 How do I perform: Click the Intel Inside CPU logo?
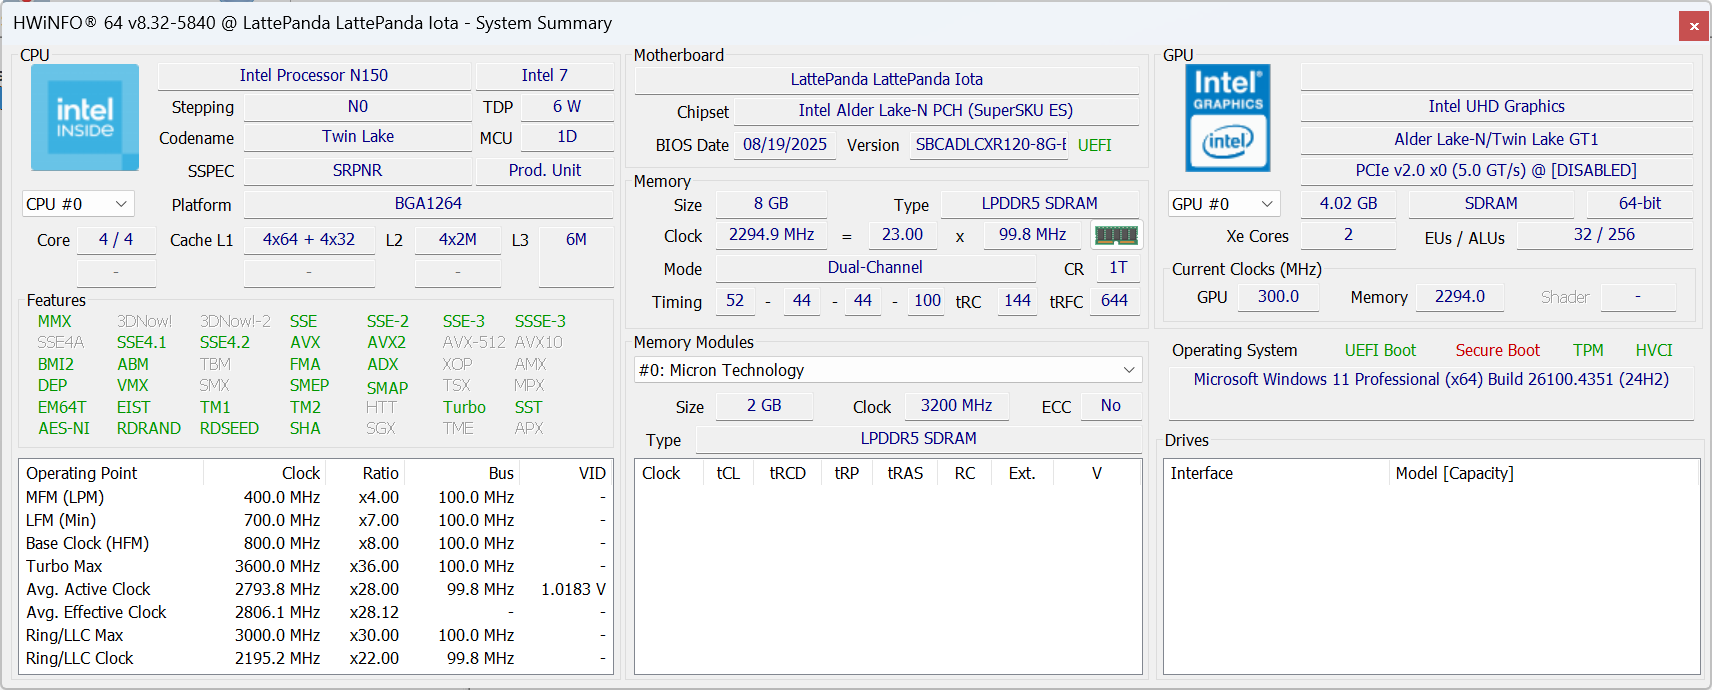(x=85, y=117)
